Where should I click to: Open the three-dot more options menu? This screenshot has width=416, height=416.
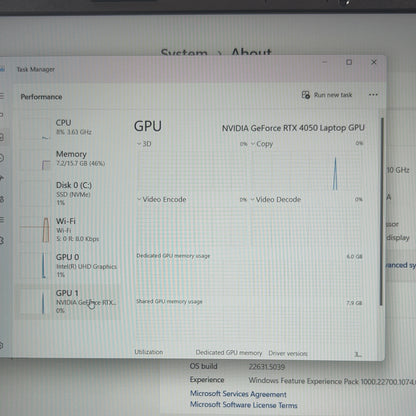[373, 95]
